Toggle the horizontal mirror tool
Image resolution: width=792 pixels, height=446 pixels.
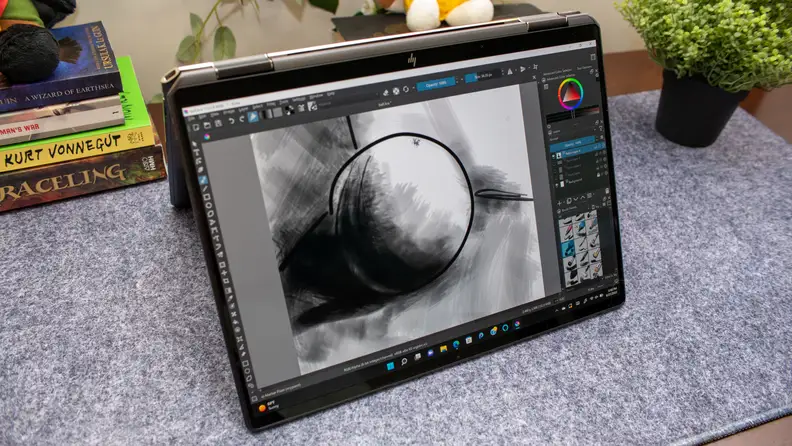(510, 72)
